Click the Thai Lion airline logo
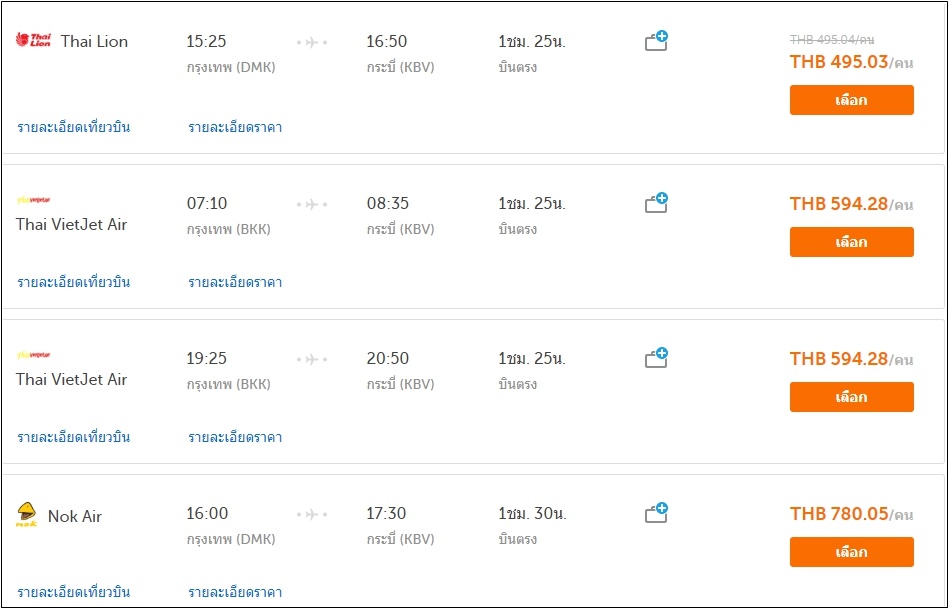The width and height of the screenshot is (949, 609). pyautogui.click(x=33, y=41)
